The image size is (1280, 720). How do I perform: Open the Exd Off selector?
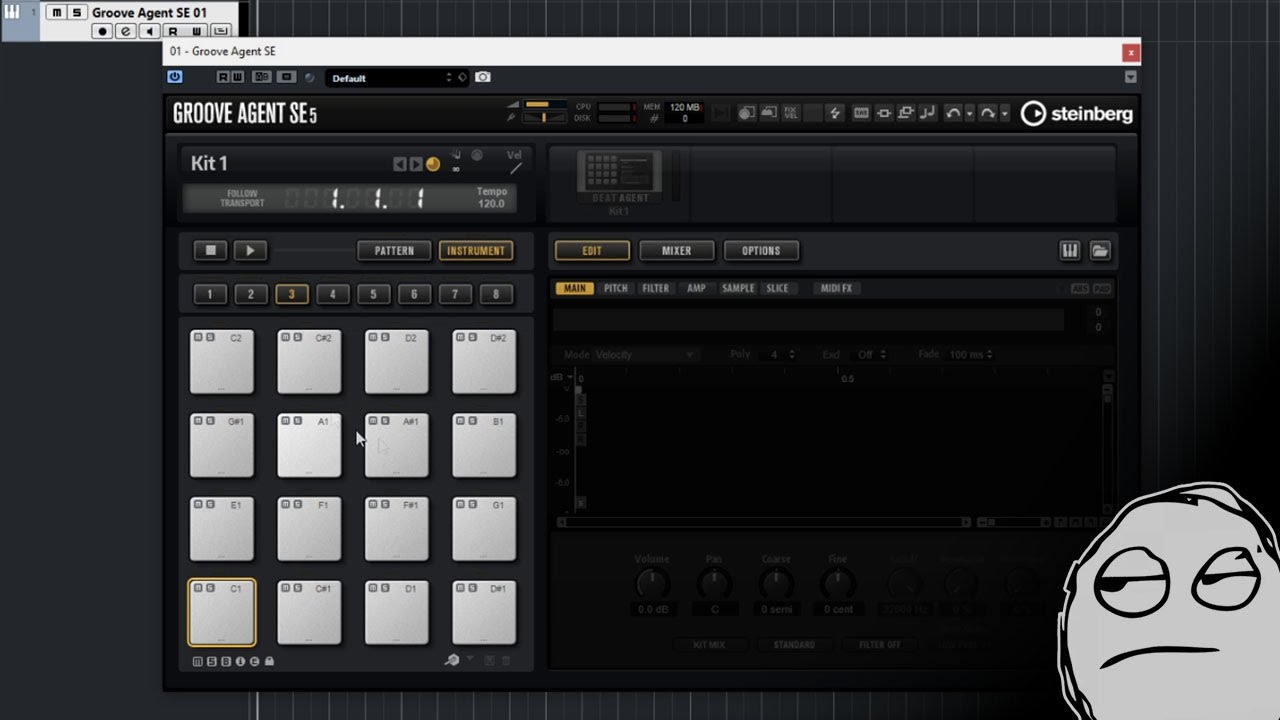(871, 355)
